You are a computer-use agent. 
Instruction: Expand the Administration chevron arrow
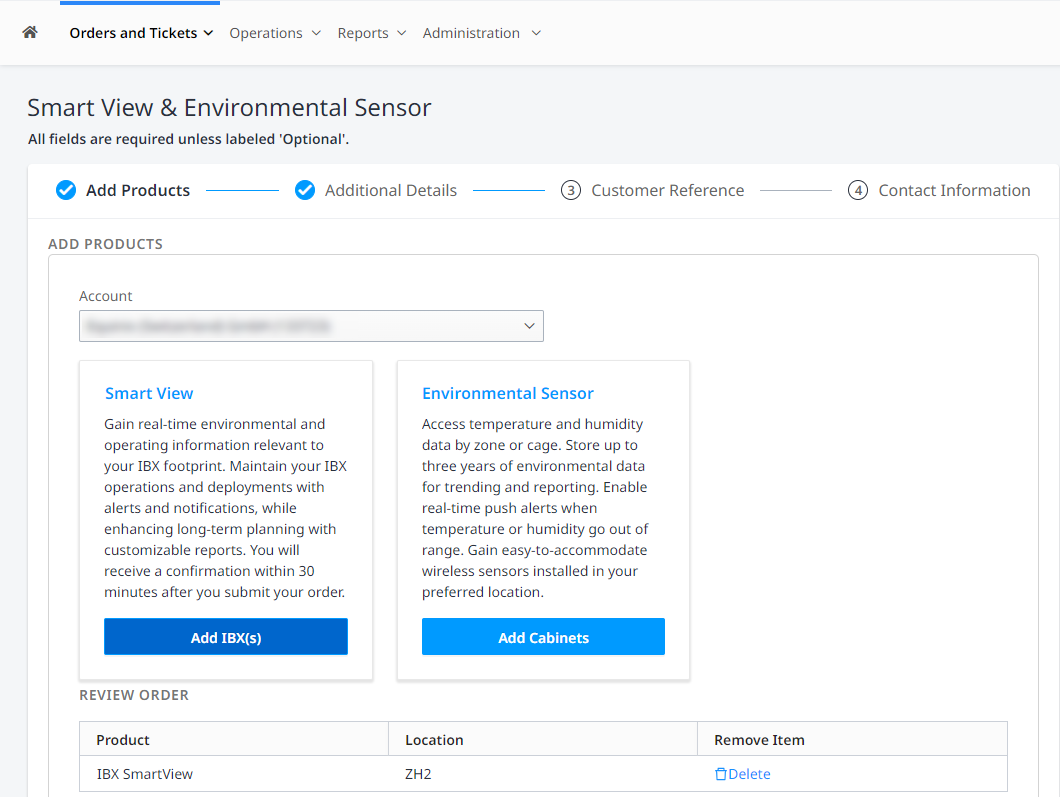(x=536, y=33)
